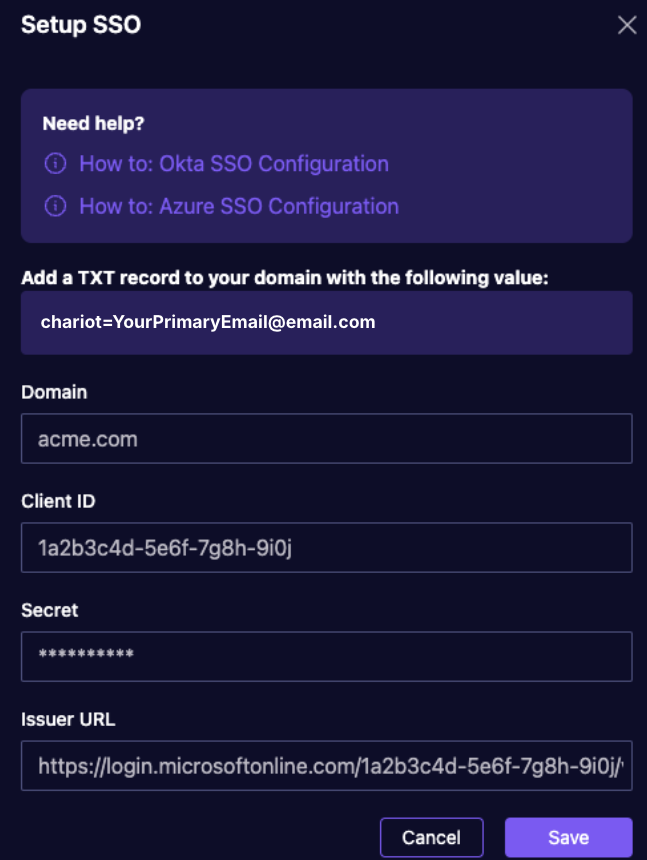The image size is (647, 860).
Task: Click the Need help? heading
Action: coord(93,123)
